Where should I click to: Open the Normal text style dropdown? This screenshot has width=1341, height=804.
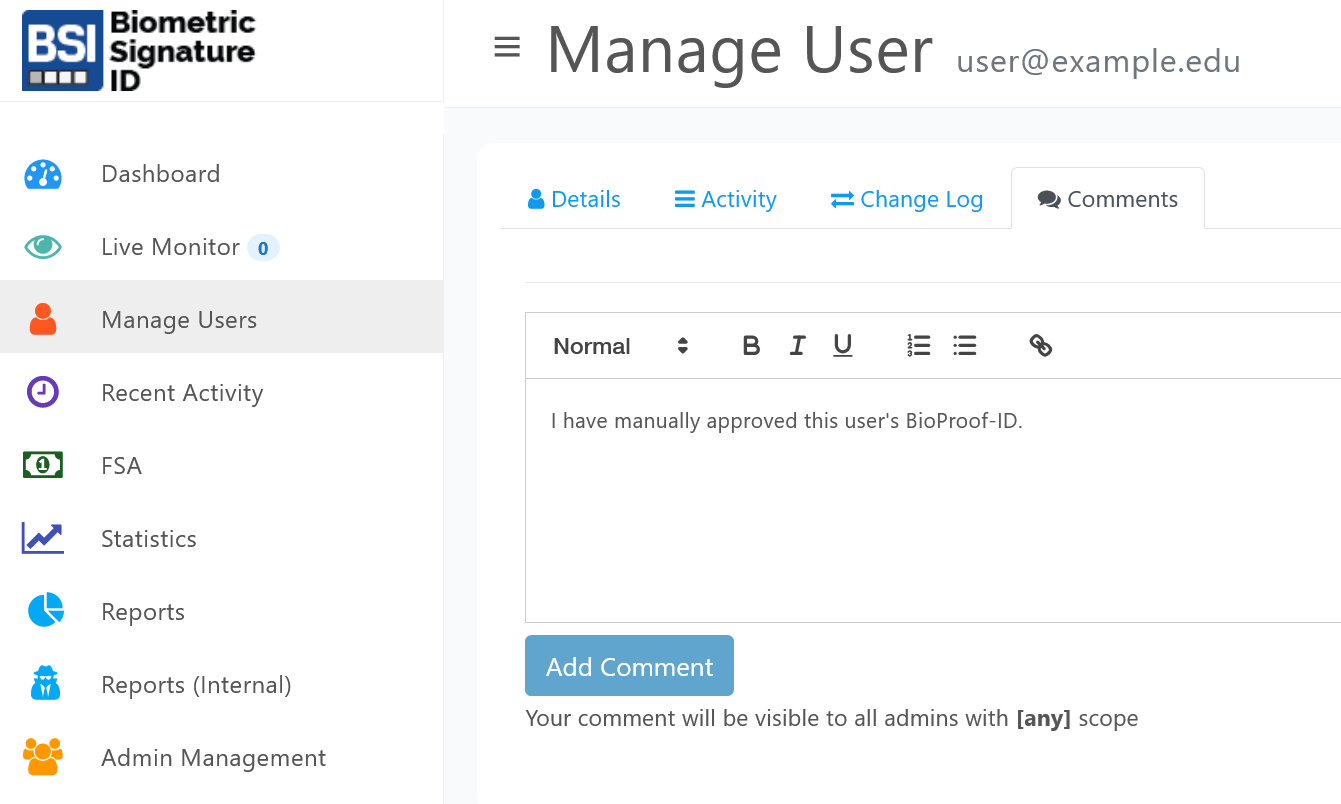[x=620, y=346]
